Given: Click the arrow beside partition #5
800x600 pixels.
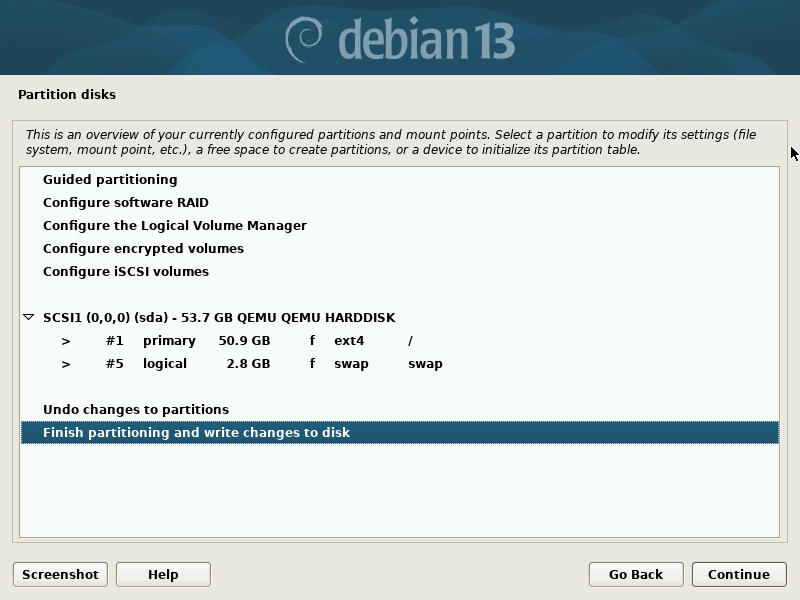Looking at the screenshot, I should (x=66, y=364).
